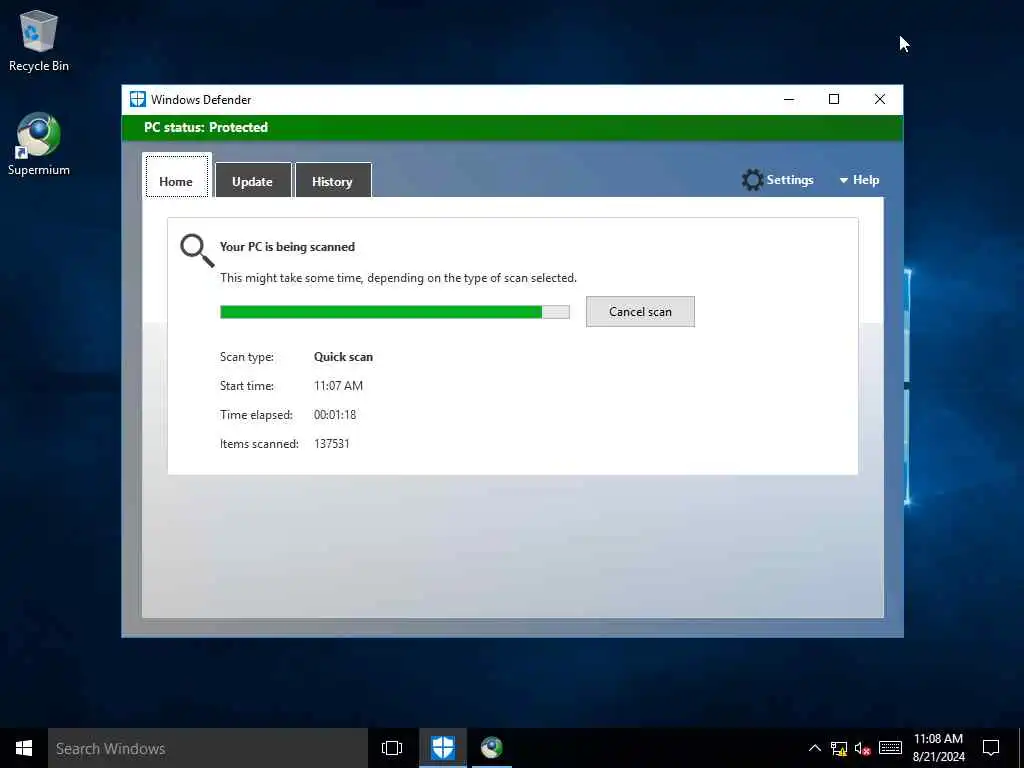Screen dimensions: 1024x768
Task: Minimize the Windows Defender window
Action: [789, 99]
